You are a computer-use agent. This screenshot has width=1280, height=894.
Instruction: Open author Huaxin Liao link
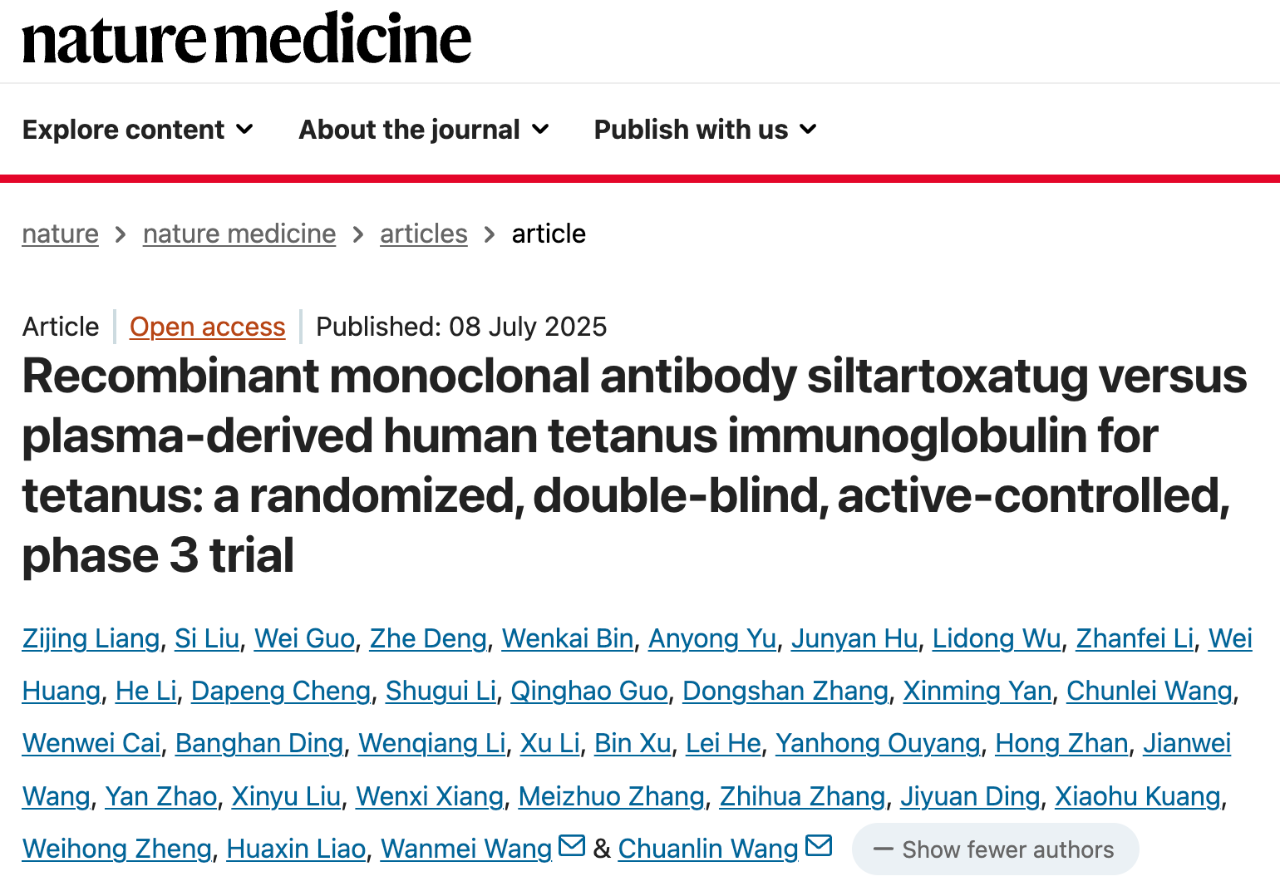(296, 849)
